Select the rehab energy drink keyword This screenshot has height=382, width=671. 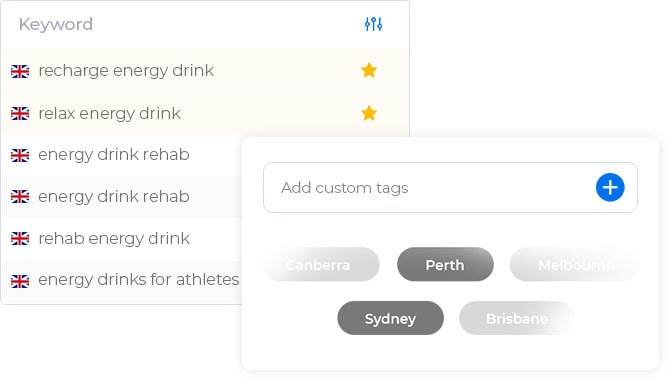point(114,238)
